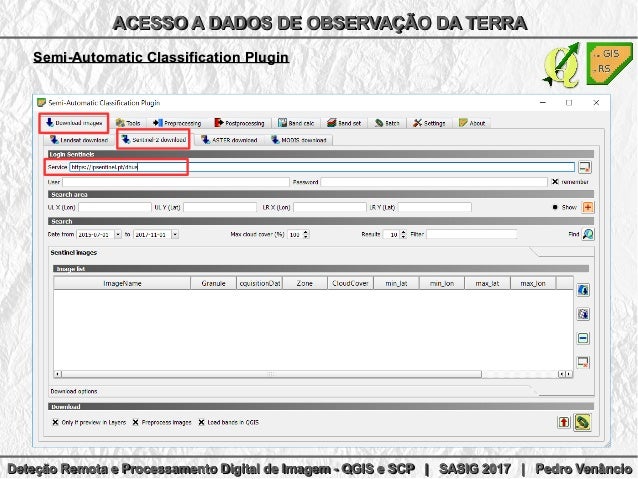
Task: Reset the Service URL with the icon
Action: click(x=585, y=167)
